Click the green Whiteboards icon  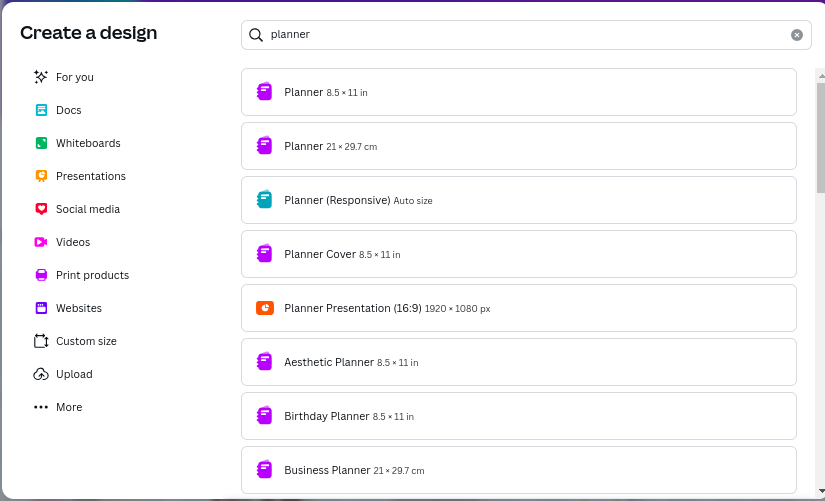41,143
